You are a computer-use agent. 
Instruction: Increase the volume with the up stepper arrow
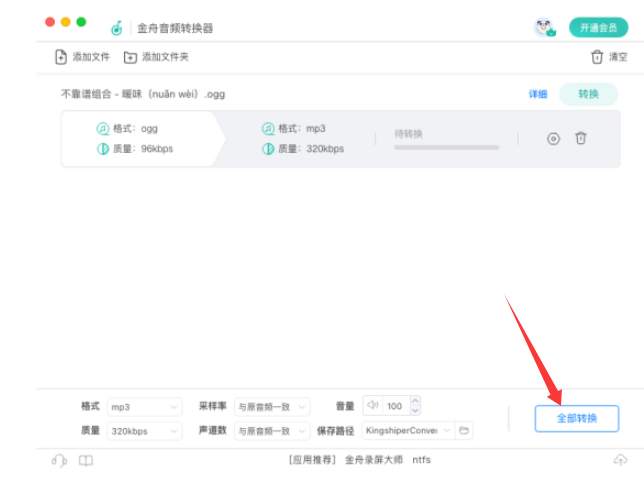pyautogui.click(x=415, y=401)
